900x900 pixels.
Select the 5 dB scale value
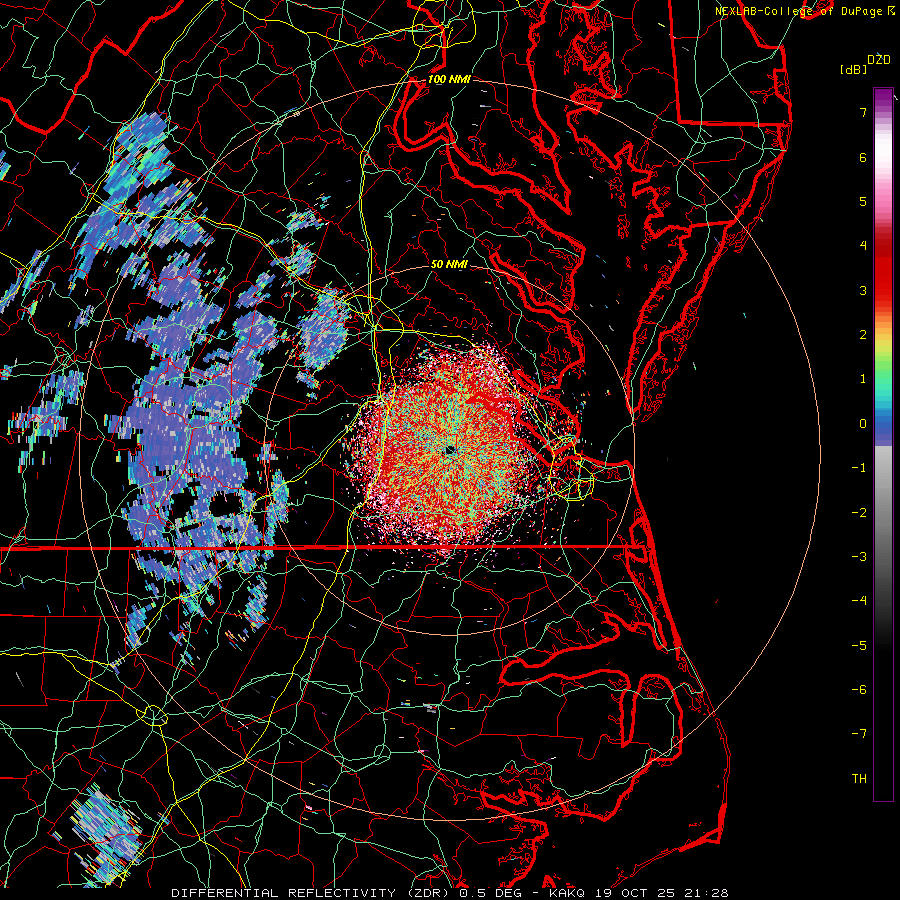coord(863,201)
